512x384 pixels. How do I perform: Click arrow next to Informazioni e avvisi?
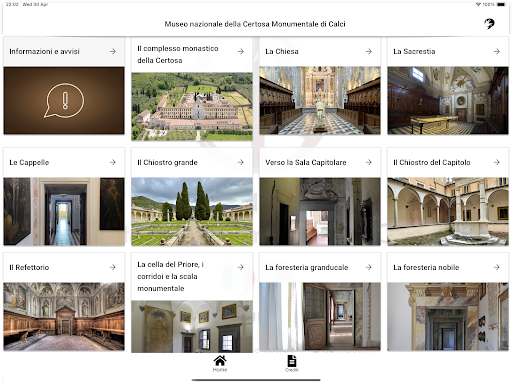tap(113, 51)
